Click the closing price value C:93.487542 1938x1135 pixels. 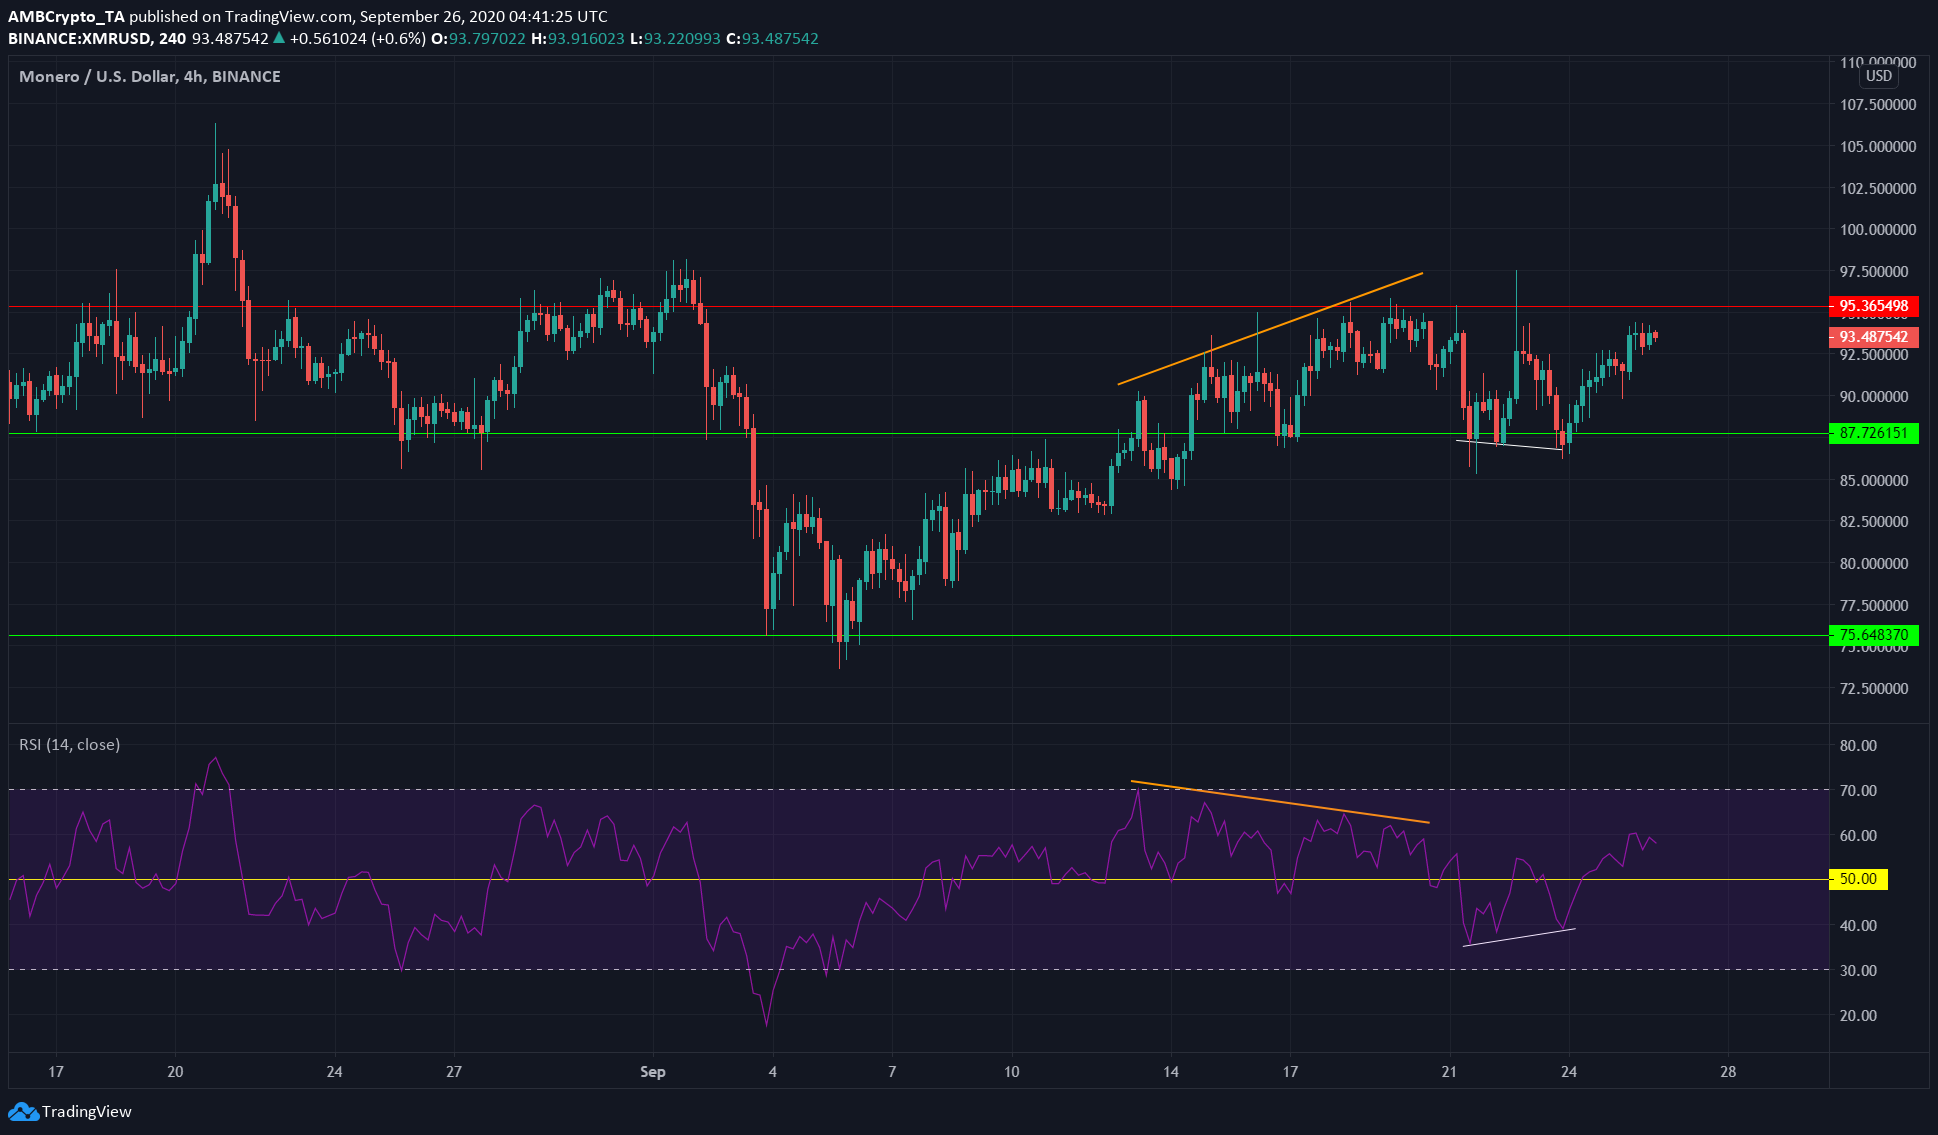(x=772, y=38)
